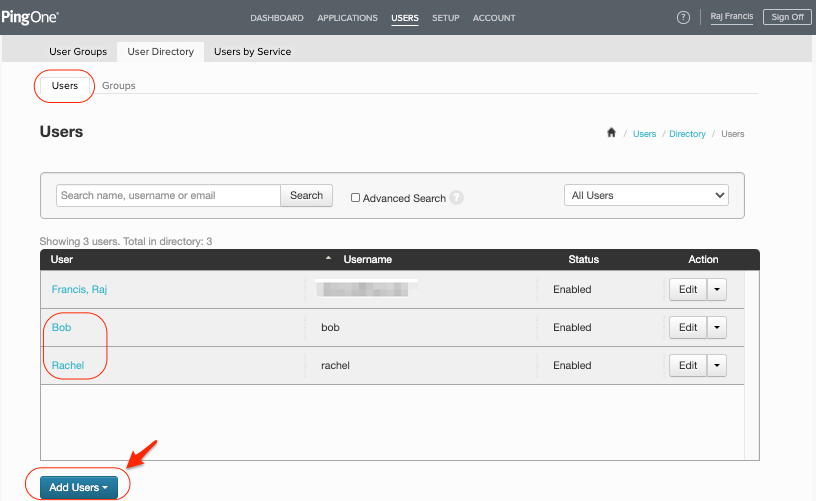816x501 pixels.
Task: Click the Search button
Action: click(x=306, y=195)
